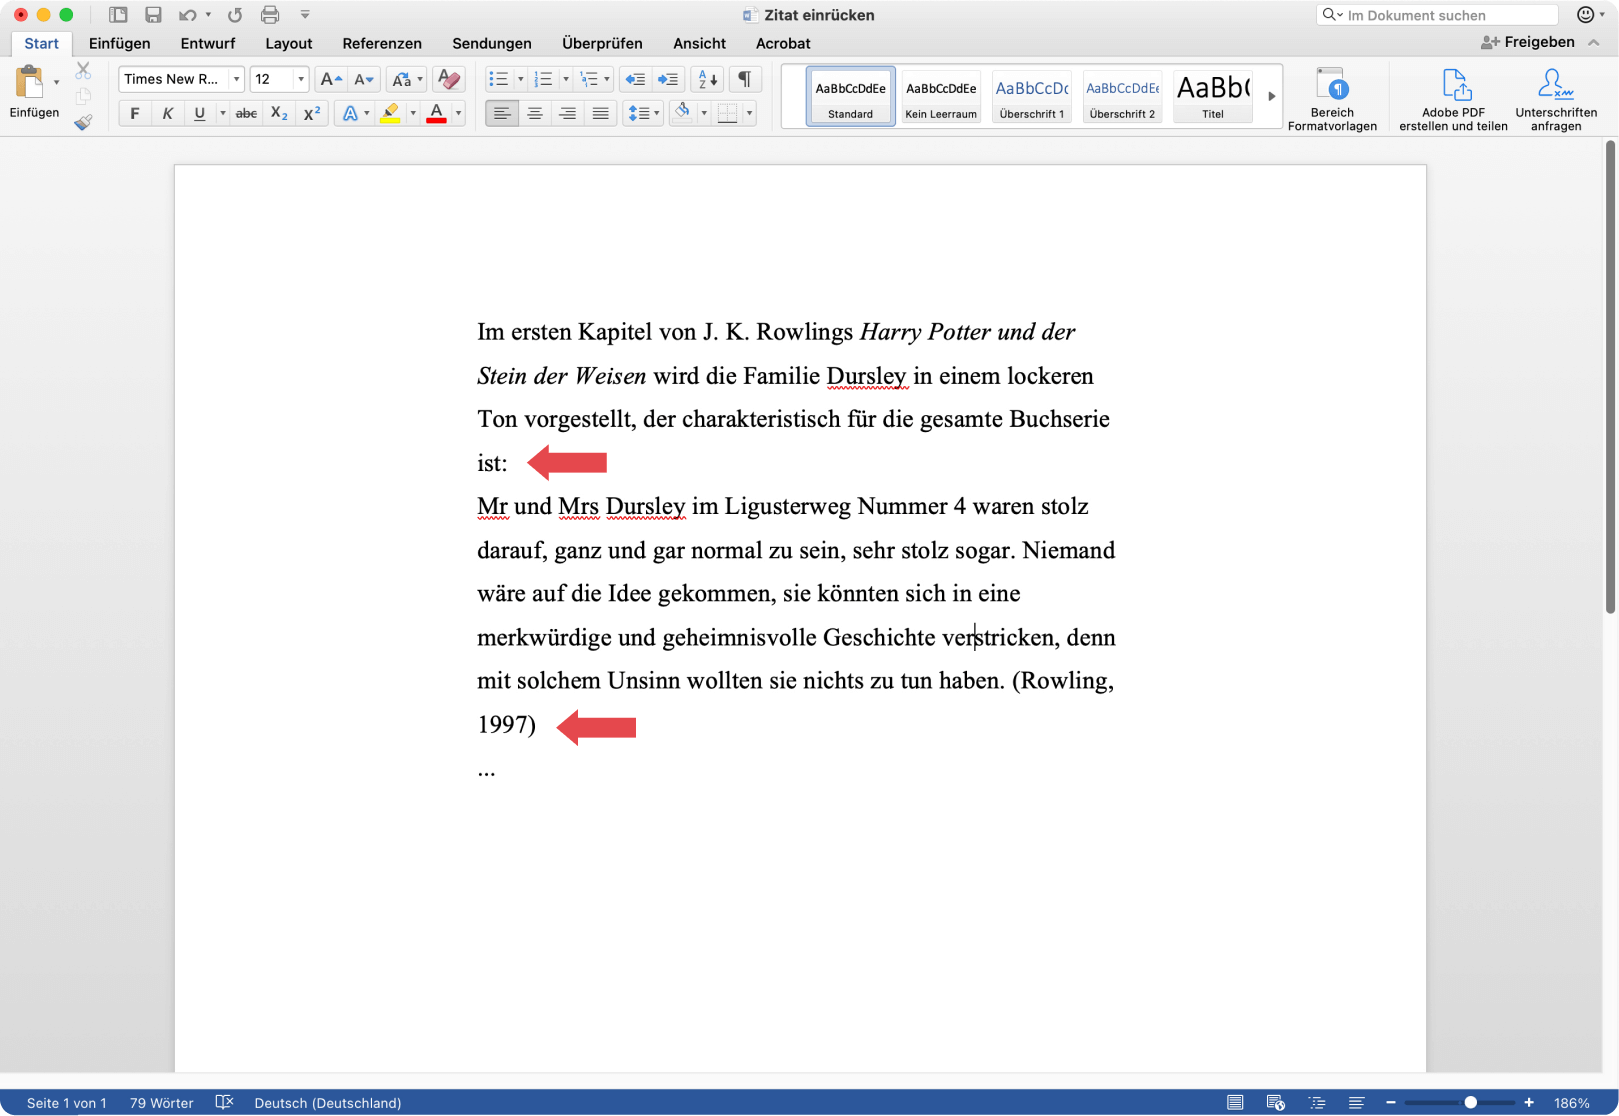The height and width of the screenshot is (1116, 1619).
Task: Open the Überprüfen ribbon tab
Action: click(x=602, y=43)
